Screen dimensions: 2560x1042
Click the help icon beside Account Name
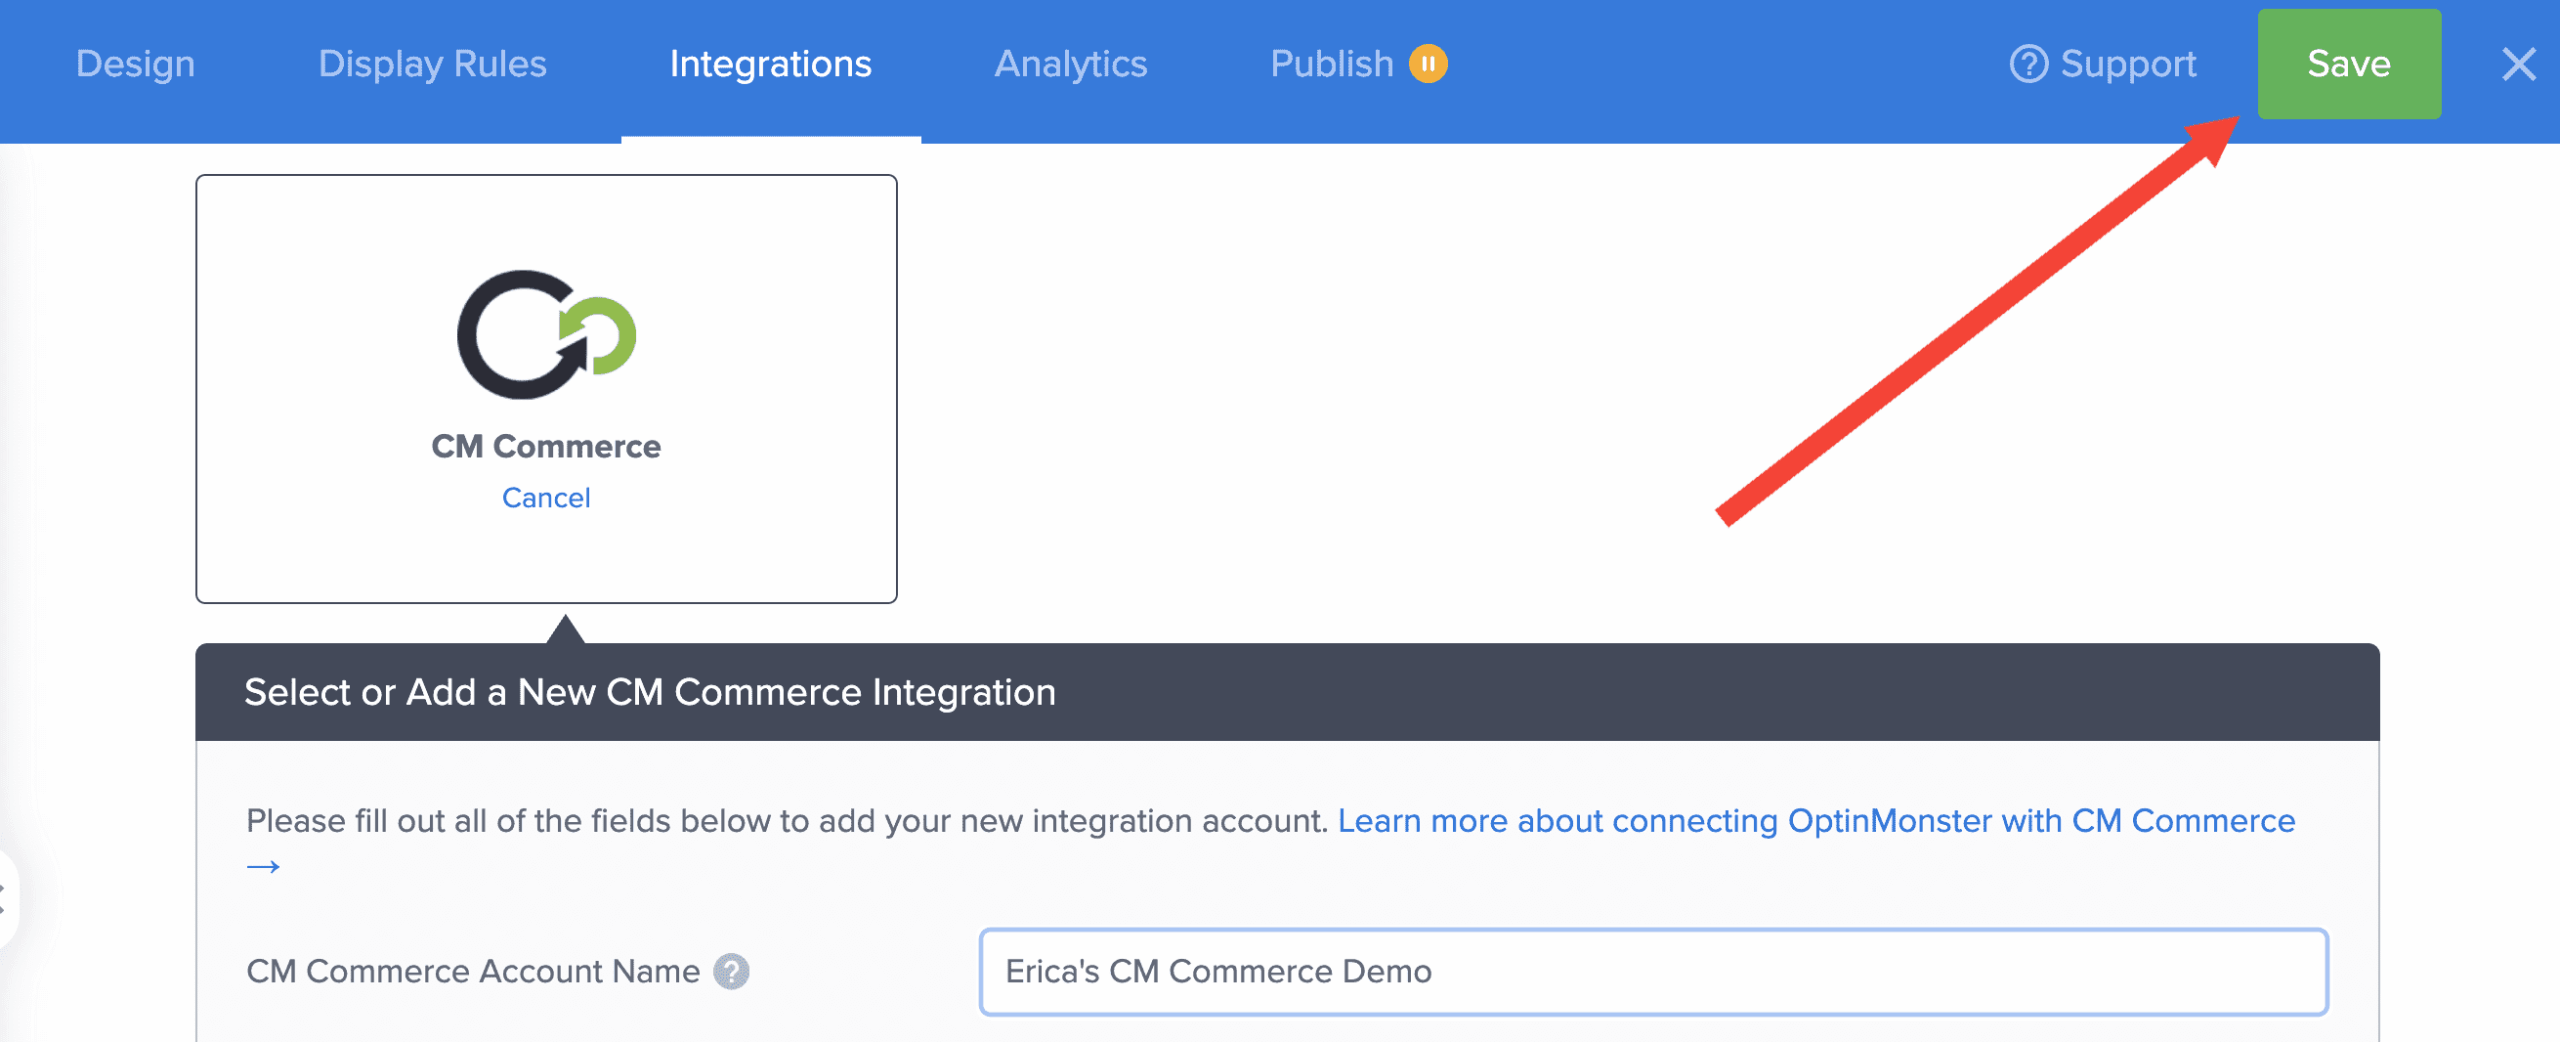coord(731,971)
